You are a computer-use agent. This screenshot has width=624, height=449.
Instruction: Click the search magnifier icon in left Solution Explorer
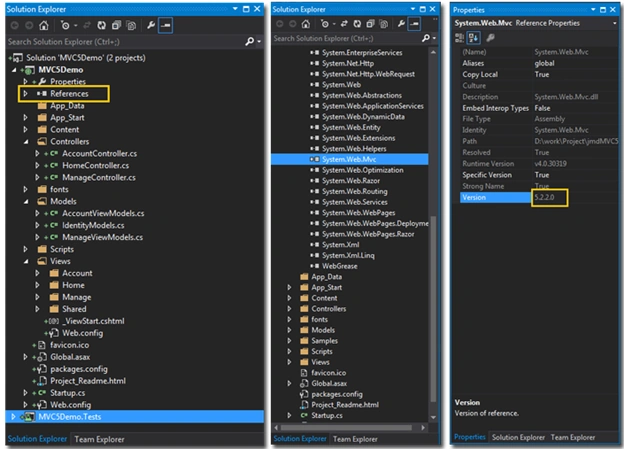[250, 41]
